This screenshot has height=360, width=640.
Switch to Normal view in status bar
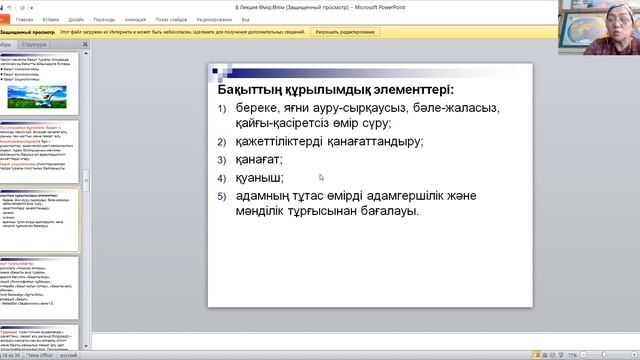536,356
